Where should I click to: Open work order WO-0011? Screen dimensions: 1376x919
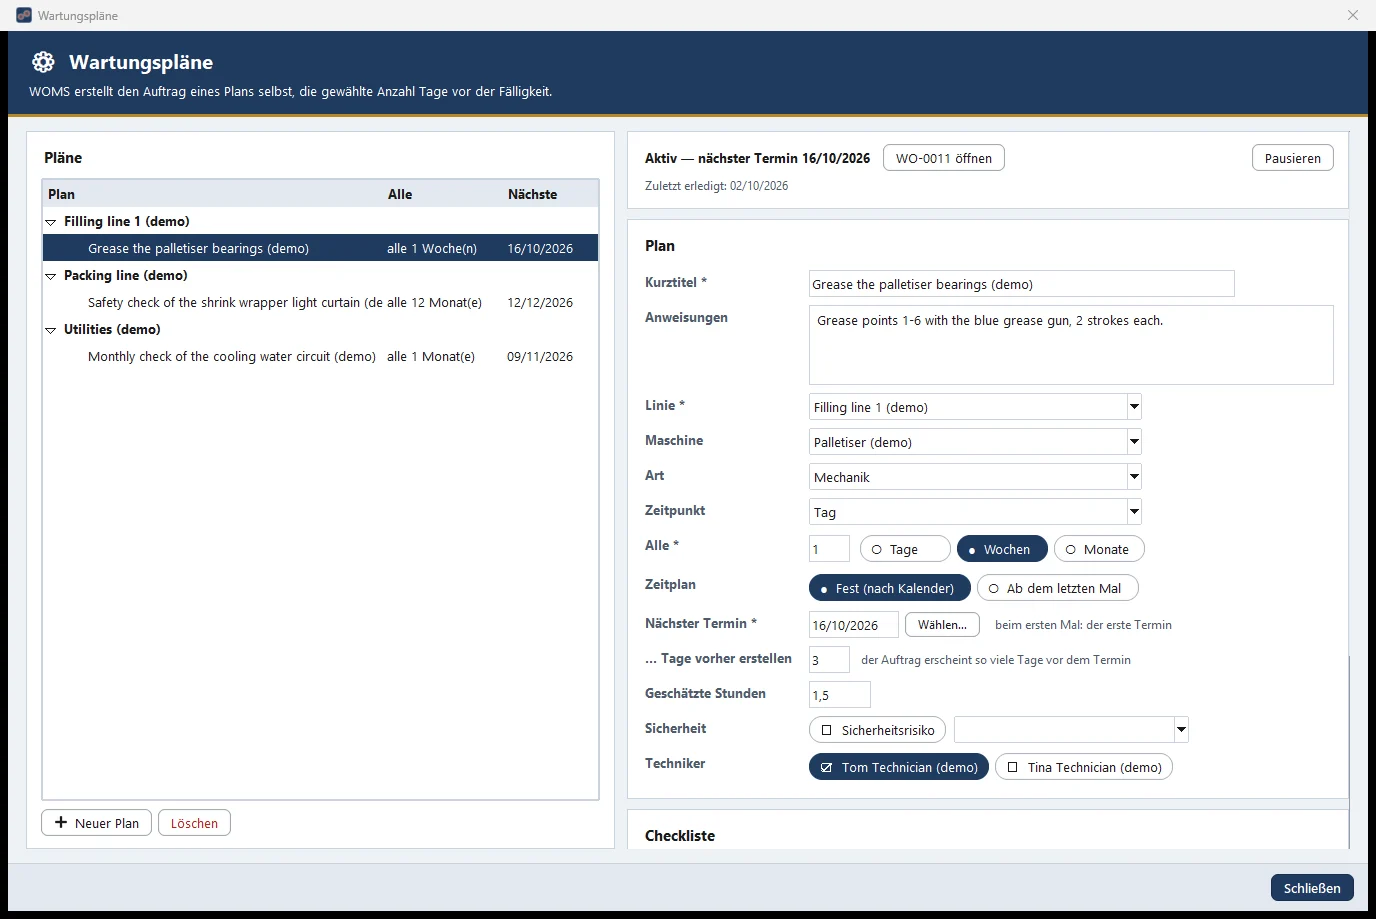(944, 158)
